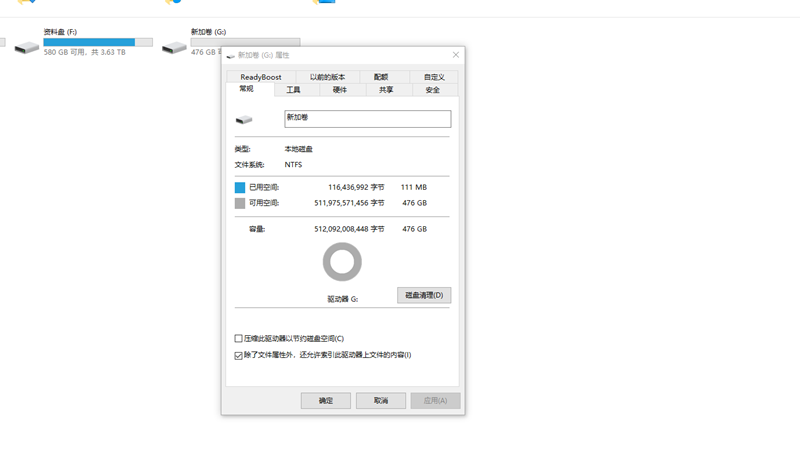
Task: Uncheck the allow file content indexing checkbox
Action: coord(238,355)
